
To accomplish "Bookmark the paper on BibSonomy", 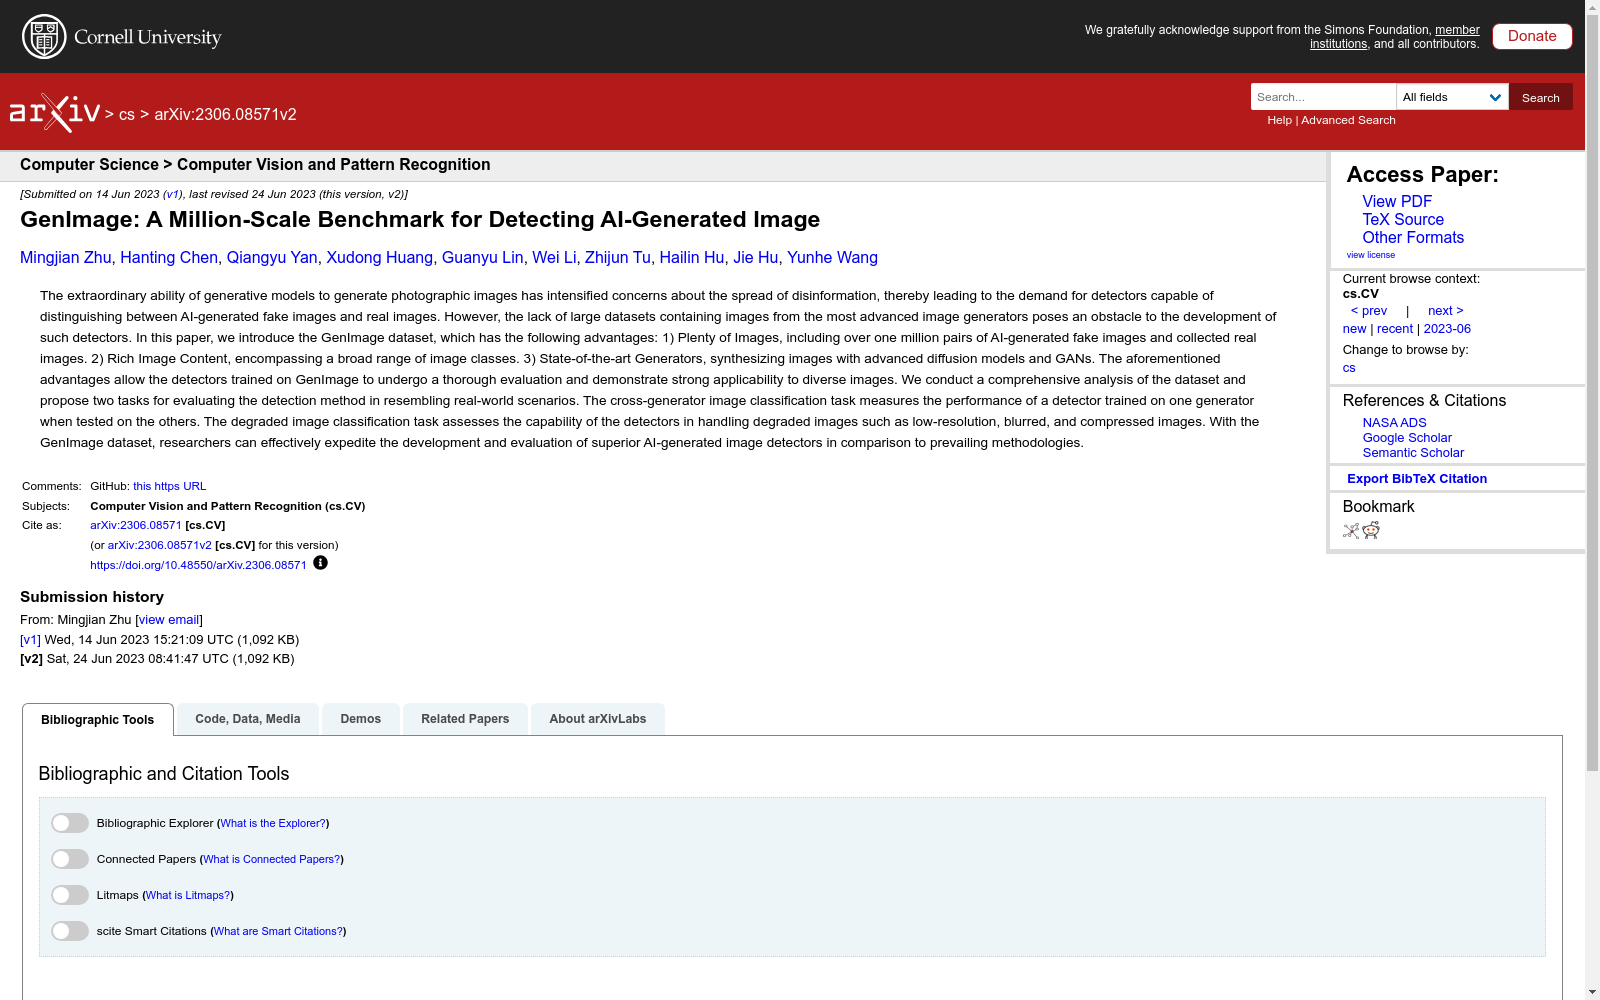I will 1350,531.
